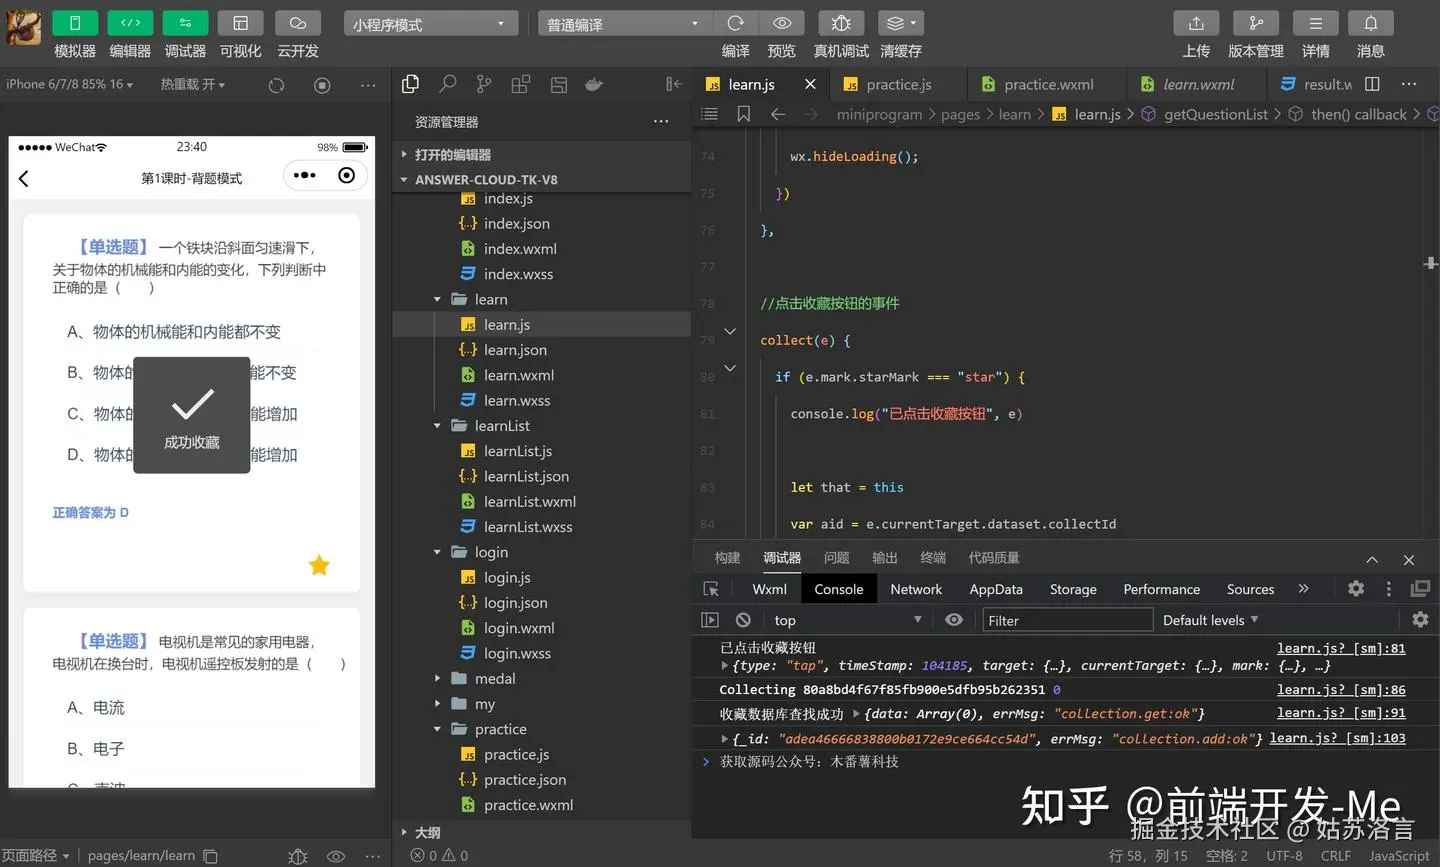Open version management (版本管理)
Image resolution: width=1440 pixels, height=867 pixels.
[1256, 23]
